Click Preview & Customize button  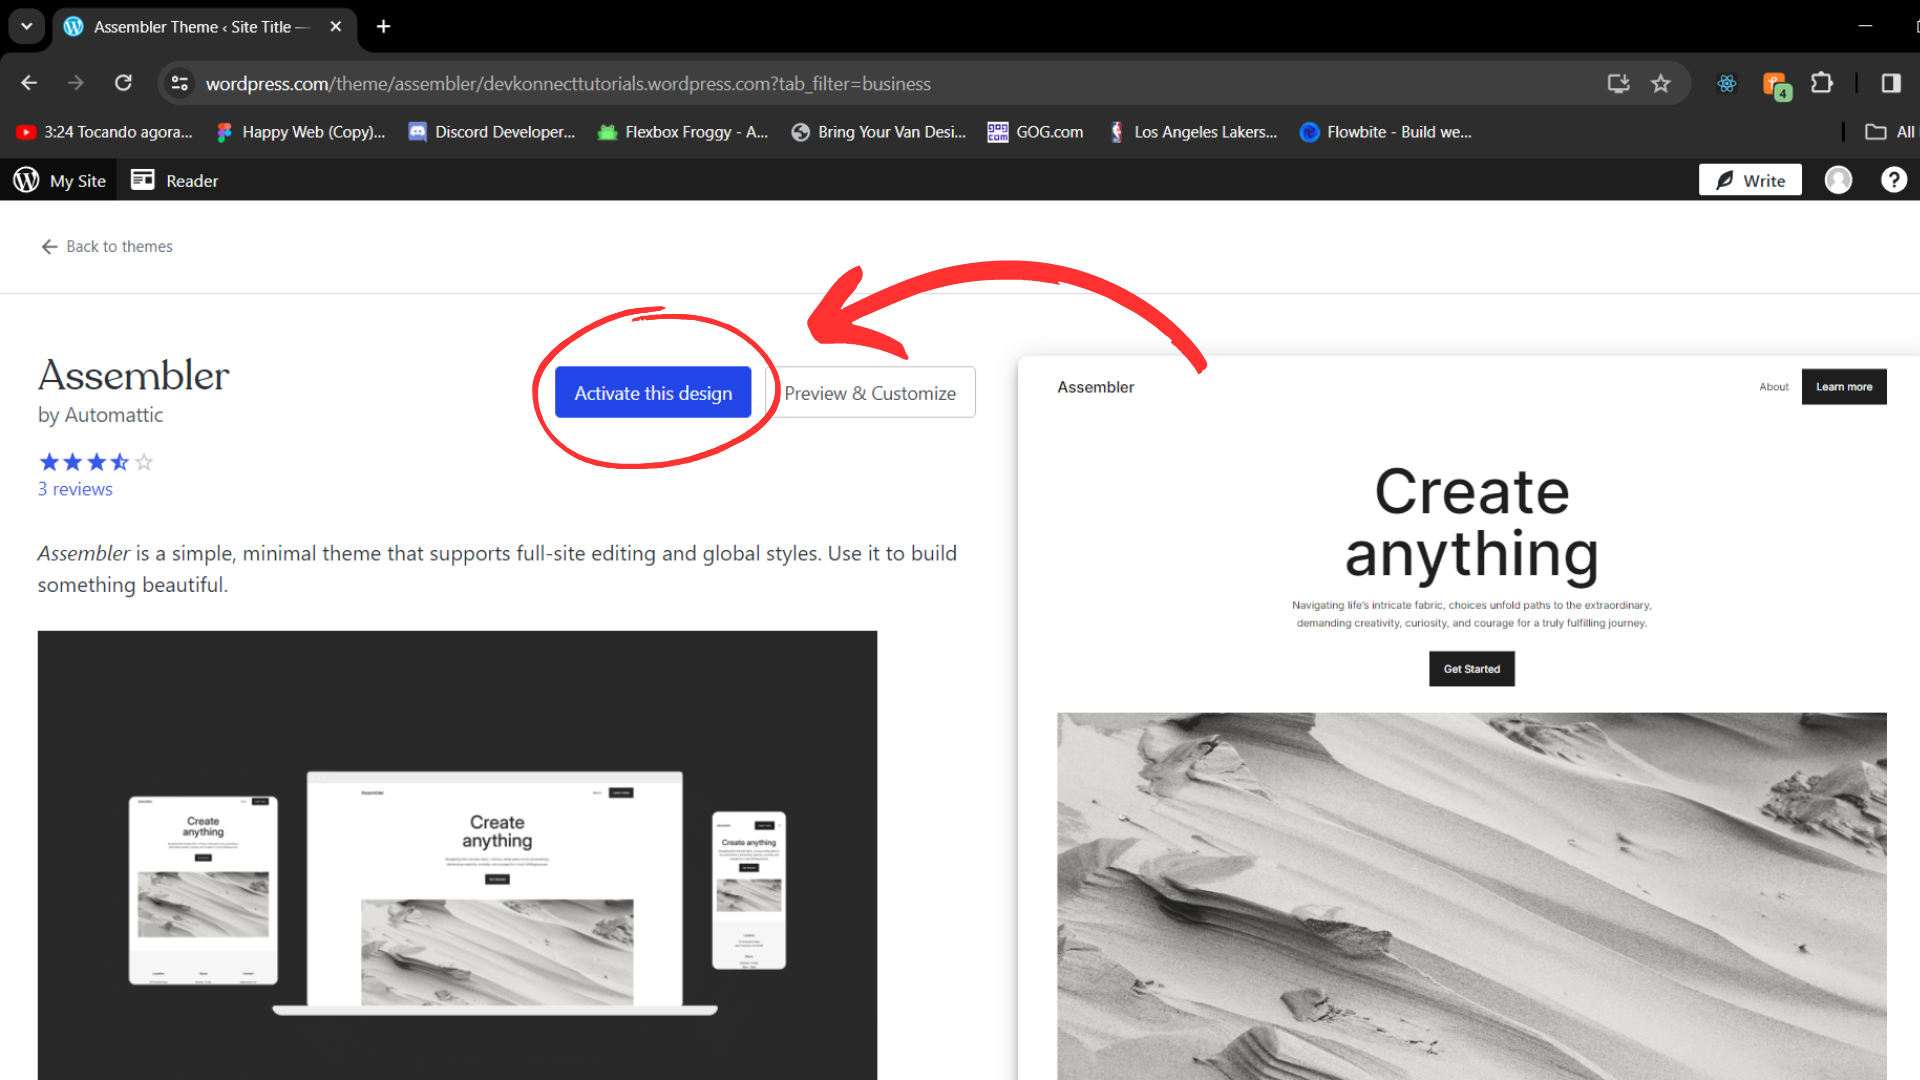coord(870,393)
